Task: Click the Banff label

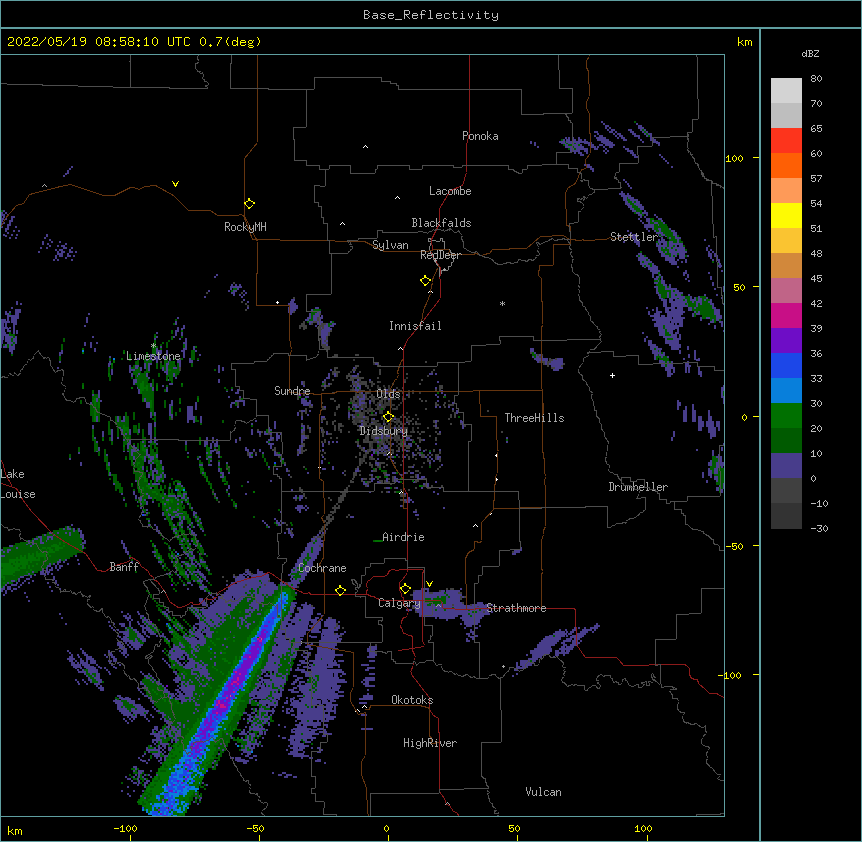Action: (x=124, y=567)
